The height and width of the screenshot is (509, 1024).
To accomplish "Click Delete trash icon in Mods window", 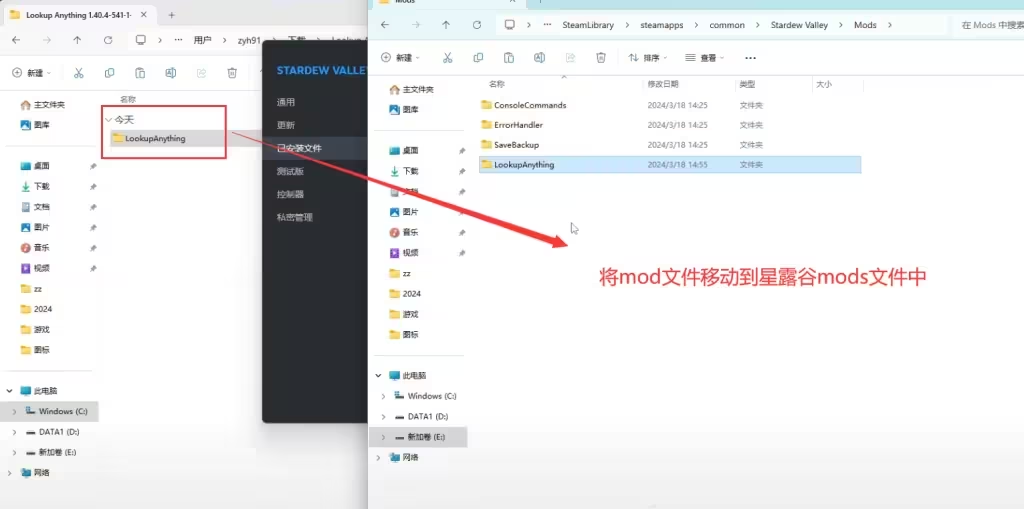I will point(601,57).
